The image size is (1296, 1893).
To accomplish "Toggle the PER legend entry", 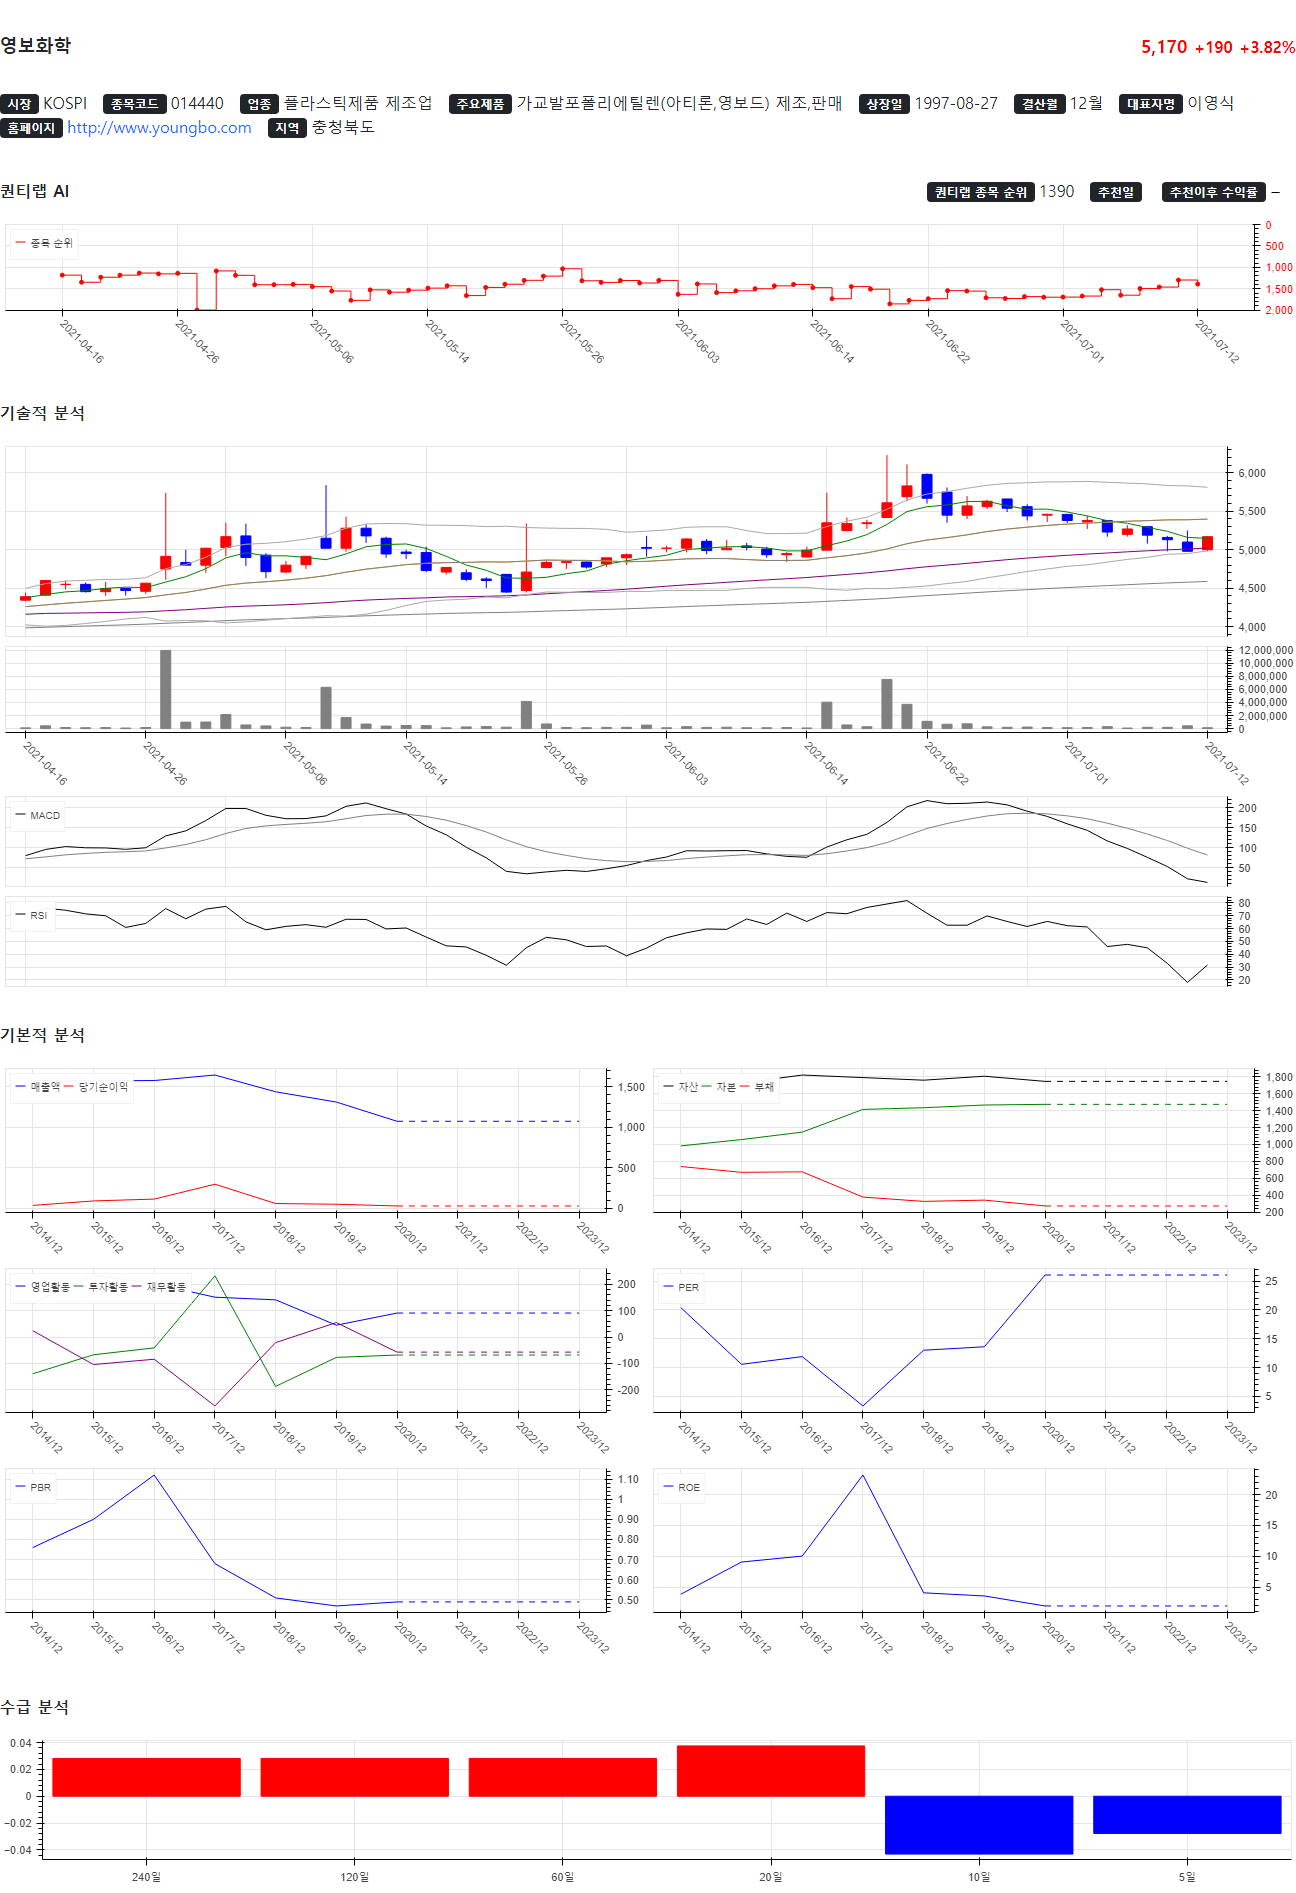I will [681, 1287].
